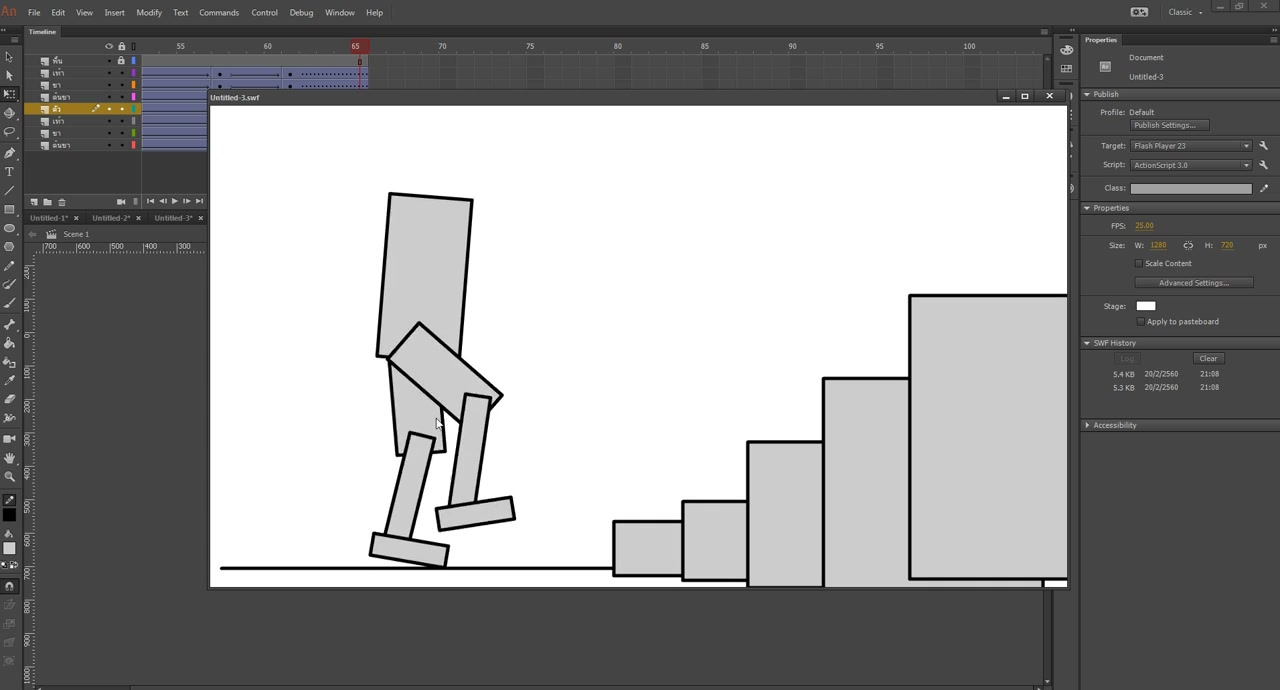Create a new layer in timeline
The height and width of the screenshot is (690, 1280).
(34, 202)
